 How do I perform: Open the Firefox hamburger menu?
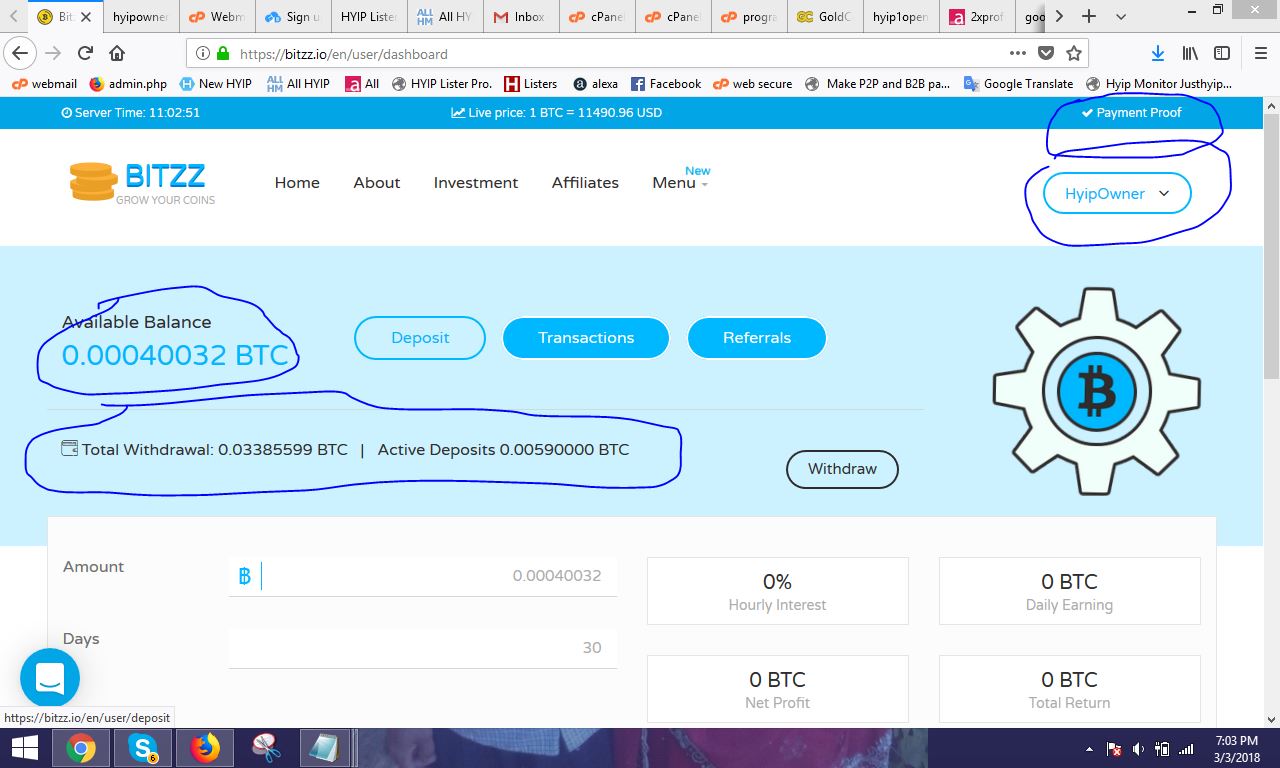[x=1261, y=53]
